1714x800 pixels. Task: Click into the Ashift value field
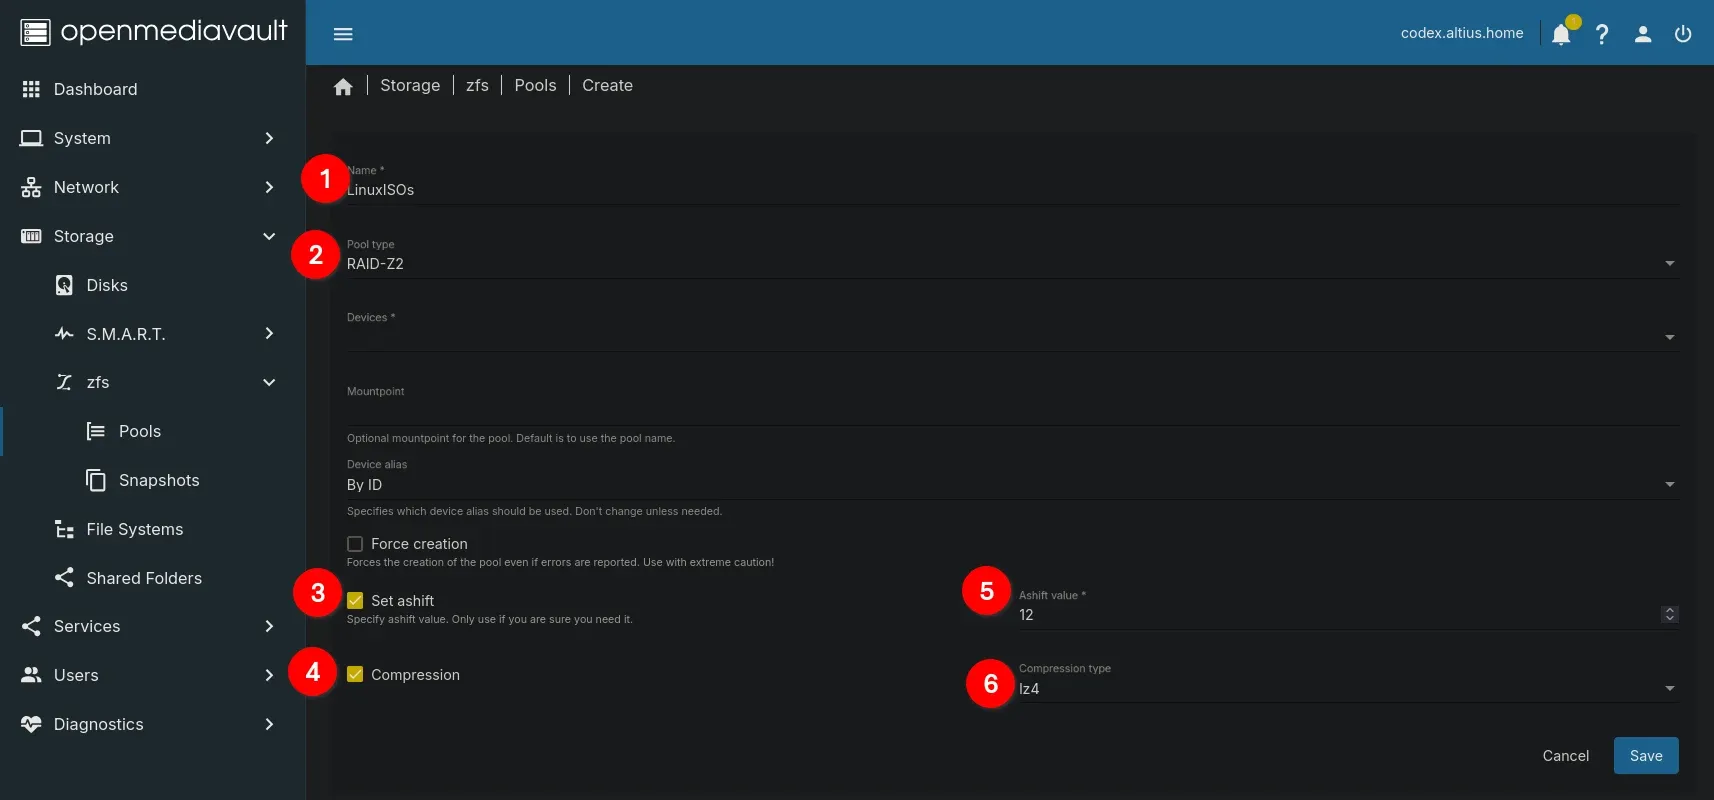(1337, 615)
